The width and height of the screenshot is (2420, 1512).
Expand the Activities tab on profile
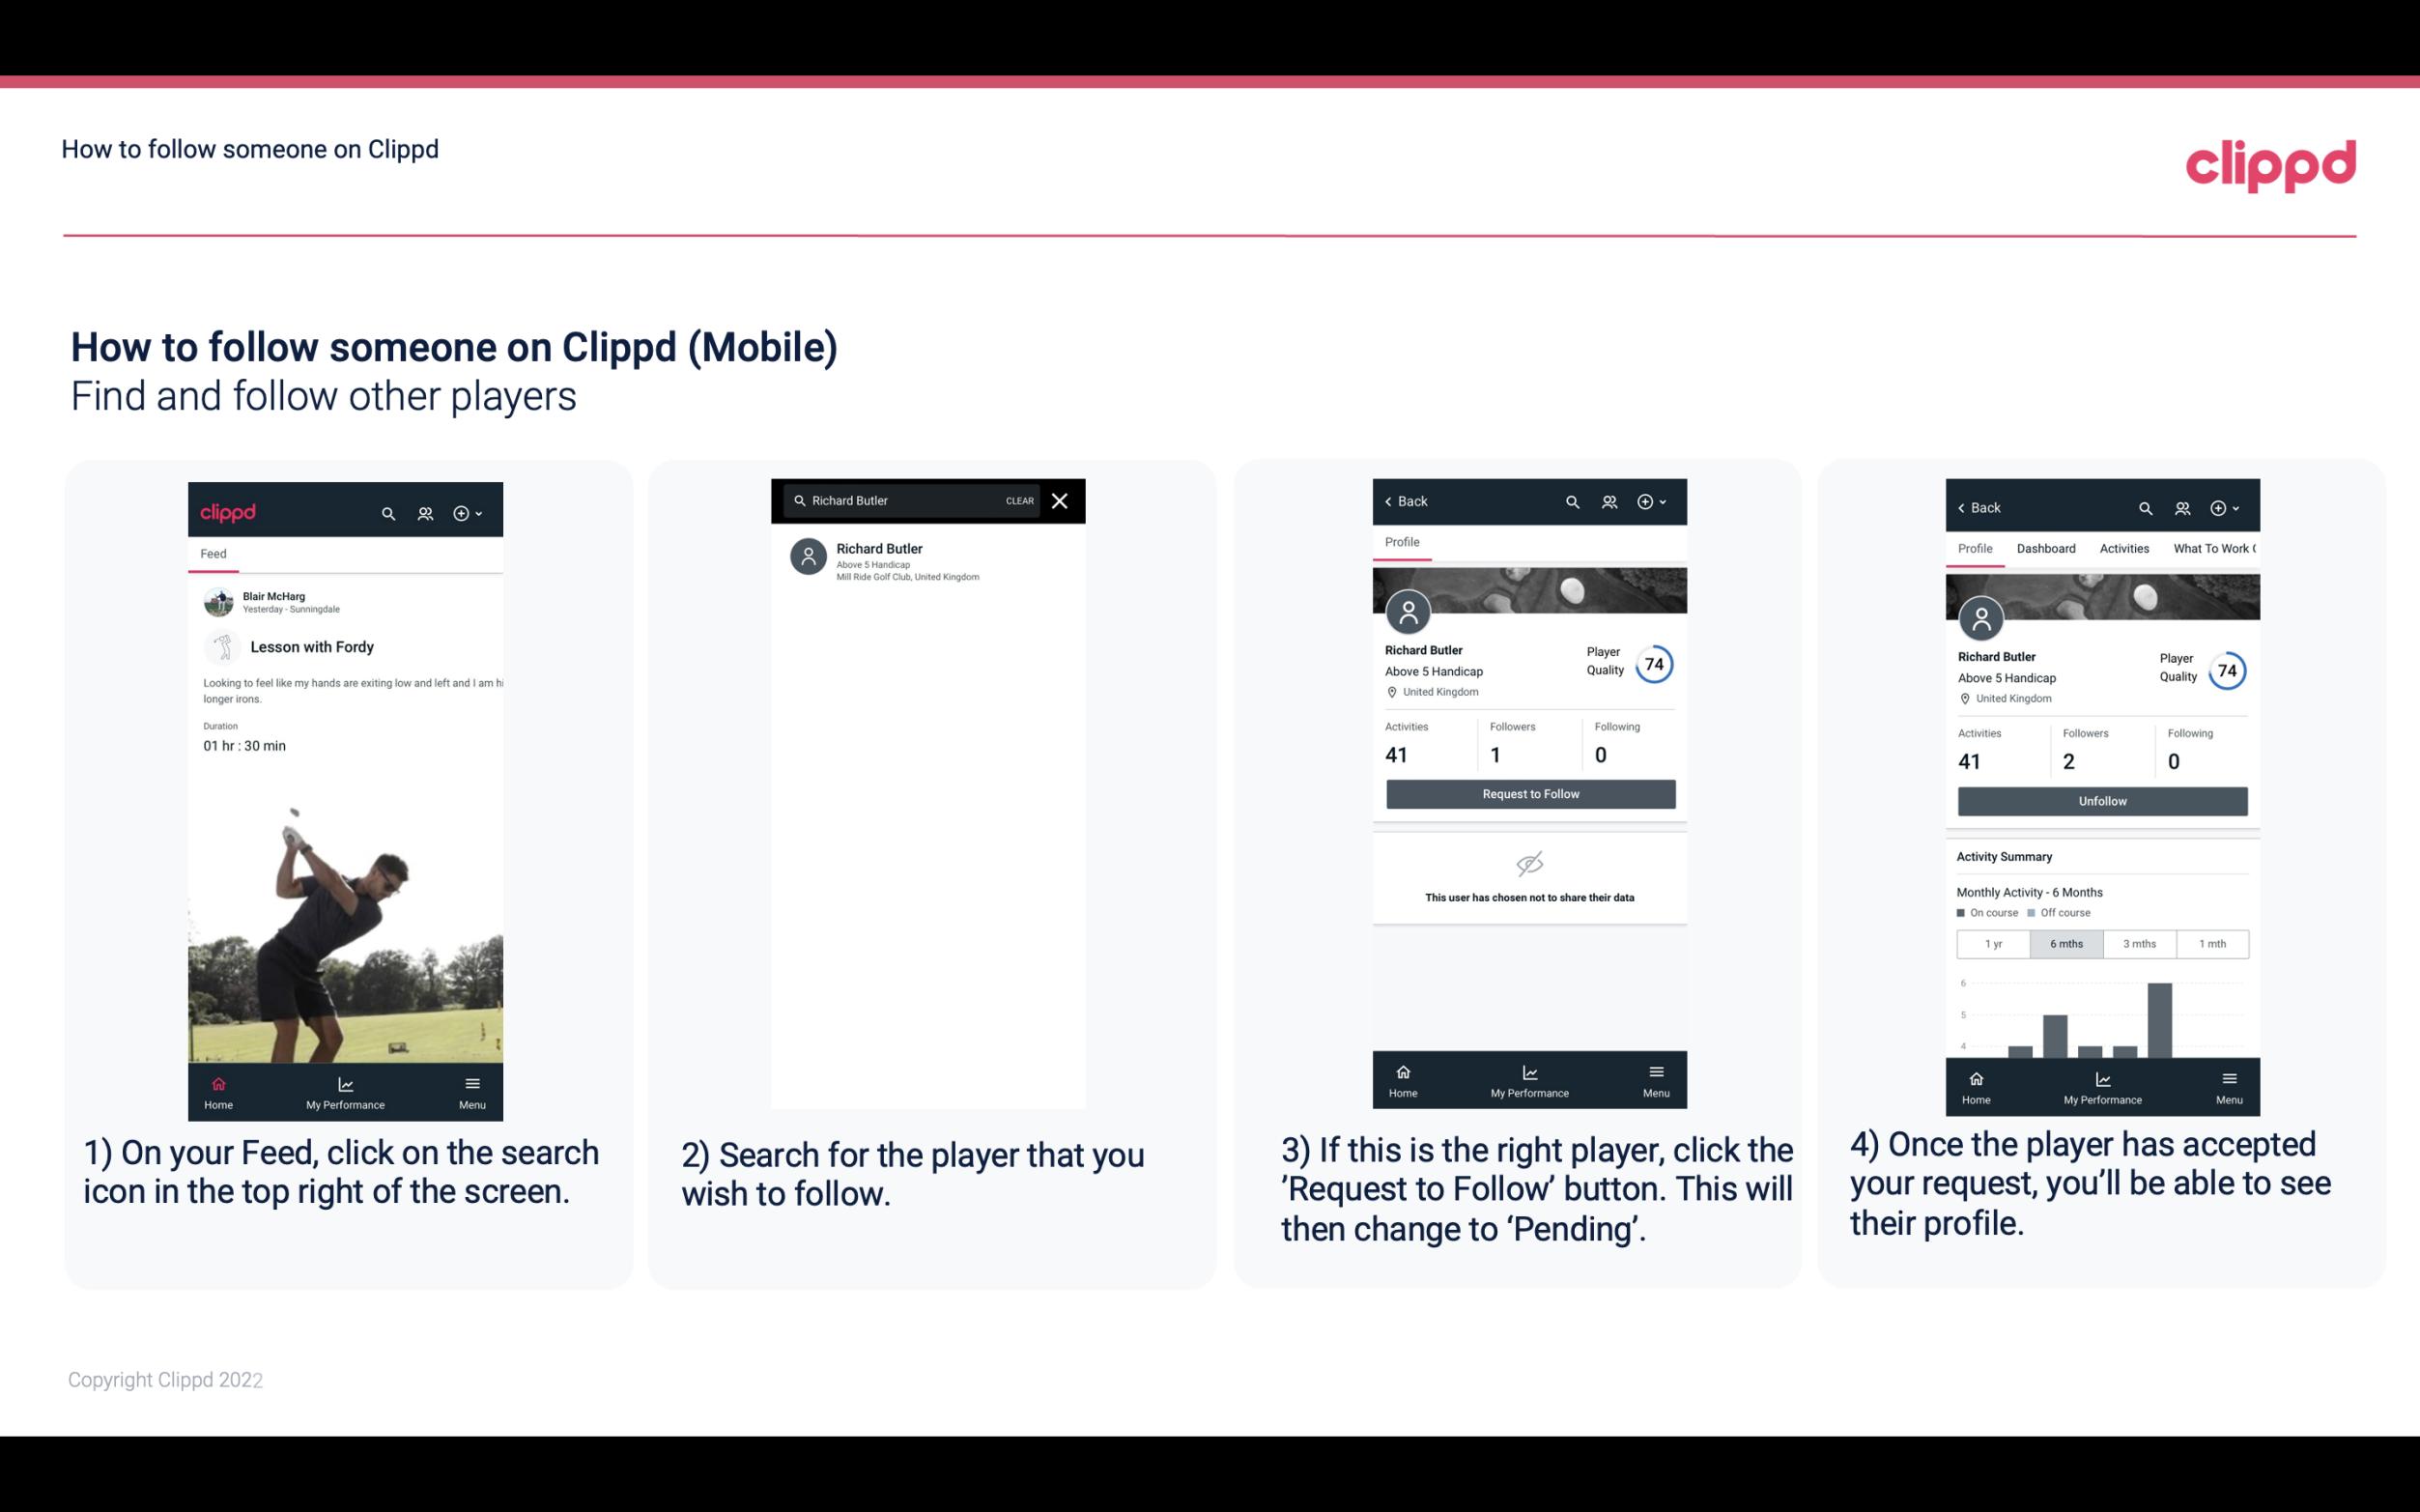click(2124, 547)
